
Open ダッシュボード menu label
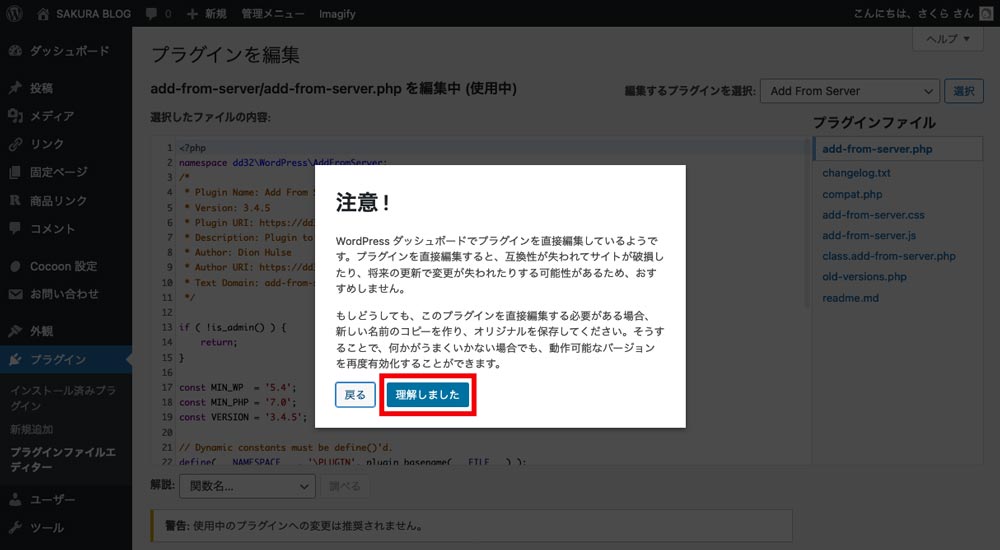[70, 50]
